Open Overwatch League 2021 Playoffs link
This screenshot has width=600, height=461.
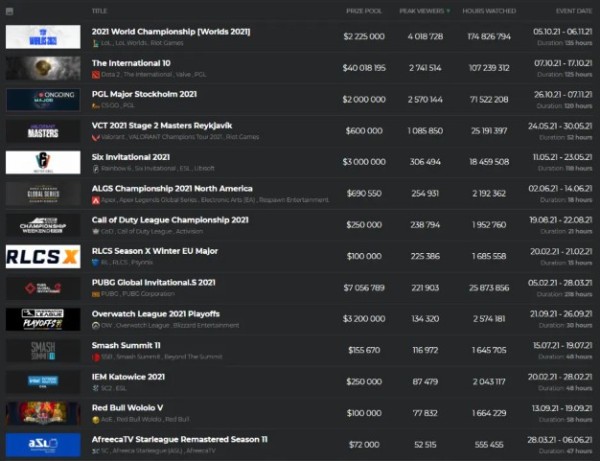156,314
